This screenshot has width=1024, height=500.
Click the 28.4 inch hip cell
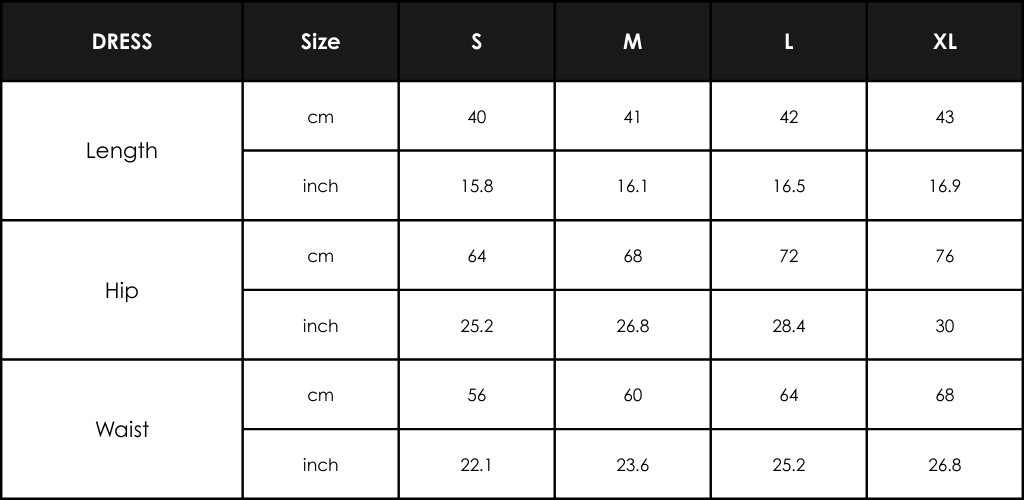pos(789,325)
